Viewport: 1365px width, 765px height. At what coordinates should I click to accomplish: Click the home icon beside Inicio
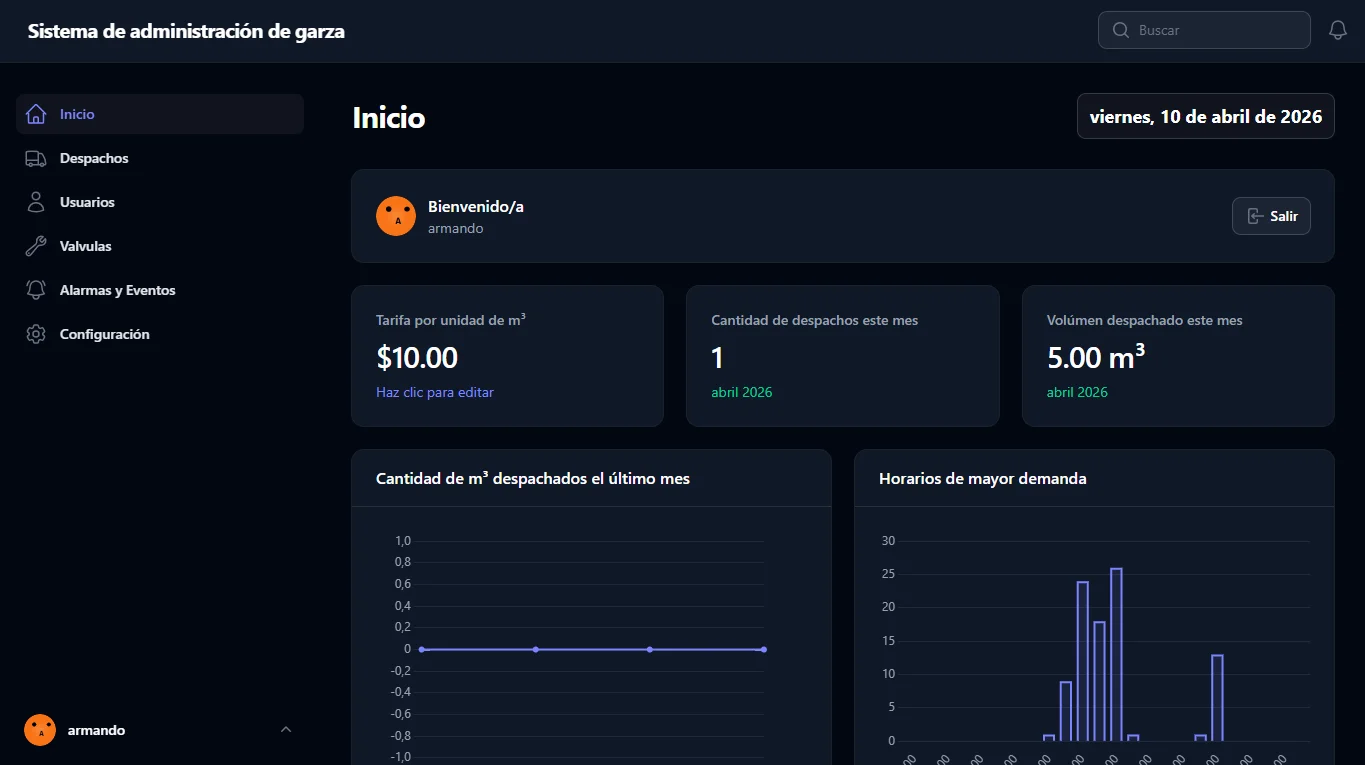click(x=36, y=114)
